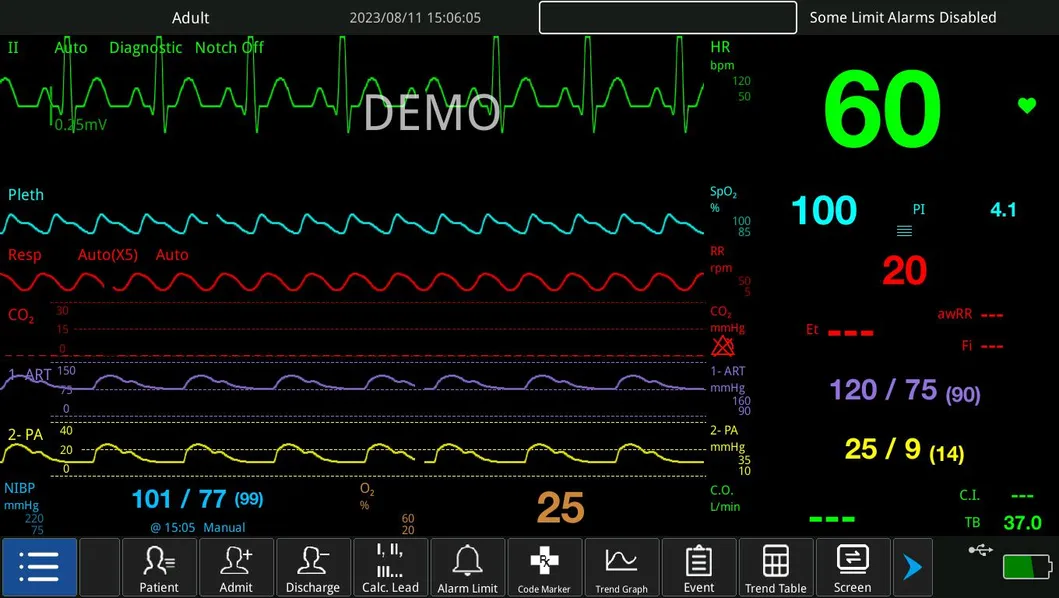Open the Code Marker tool
1059x598 pixels.
[544, 567]
